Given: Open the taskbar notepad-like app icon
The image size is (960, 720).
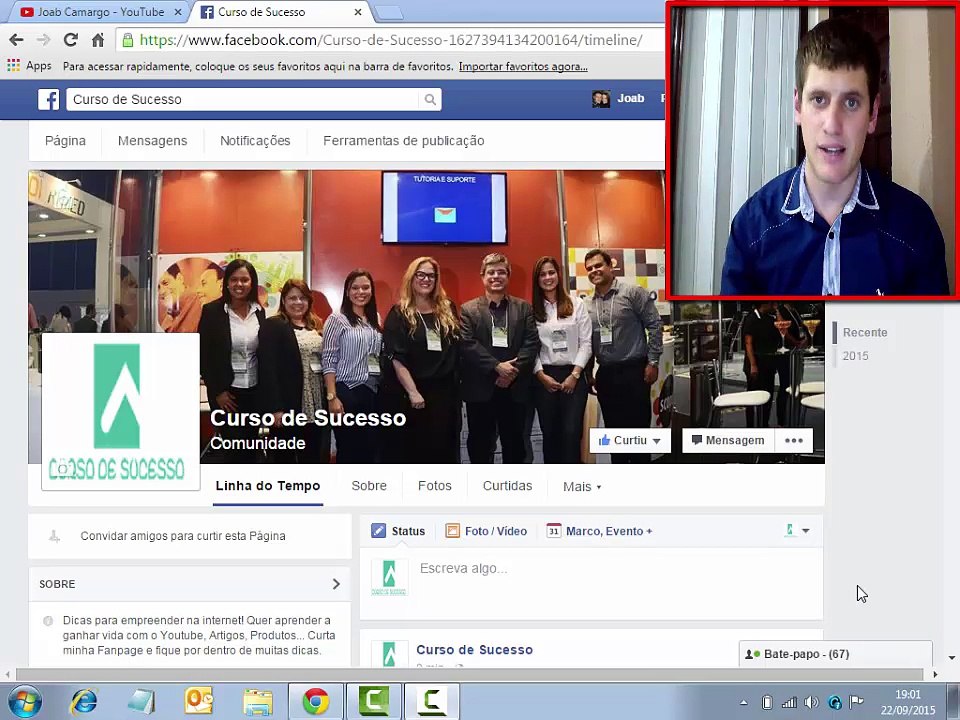Looking at the screenshot, I should pos(141,702).
